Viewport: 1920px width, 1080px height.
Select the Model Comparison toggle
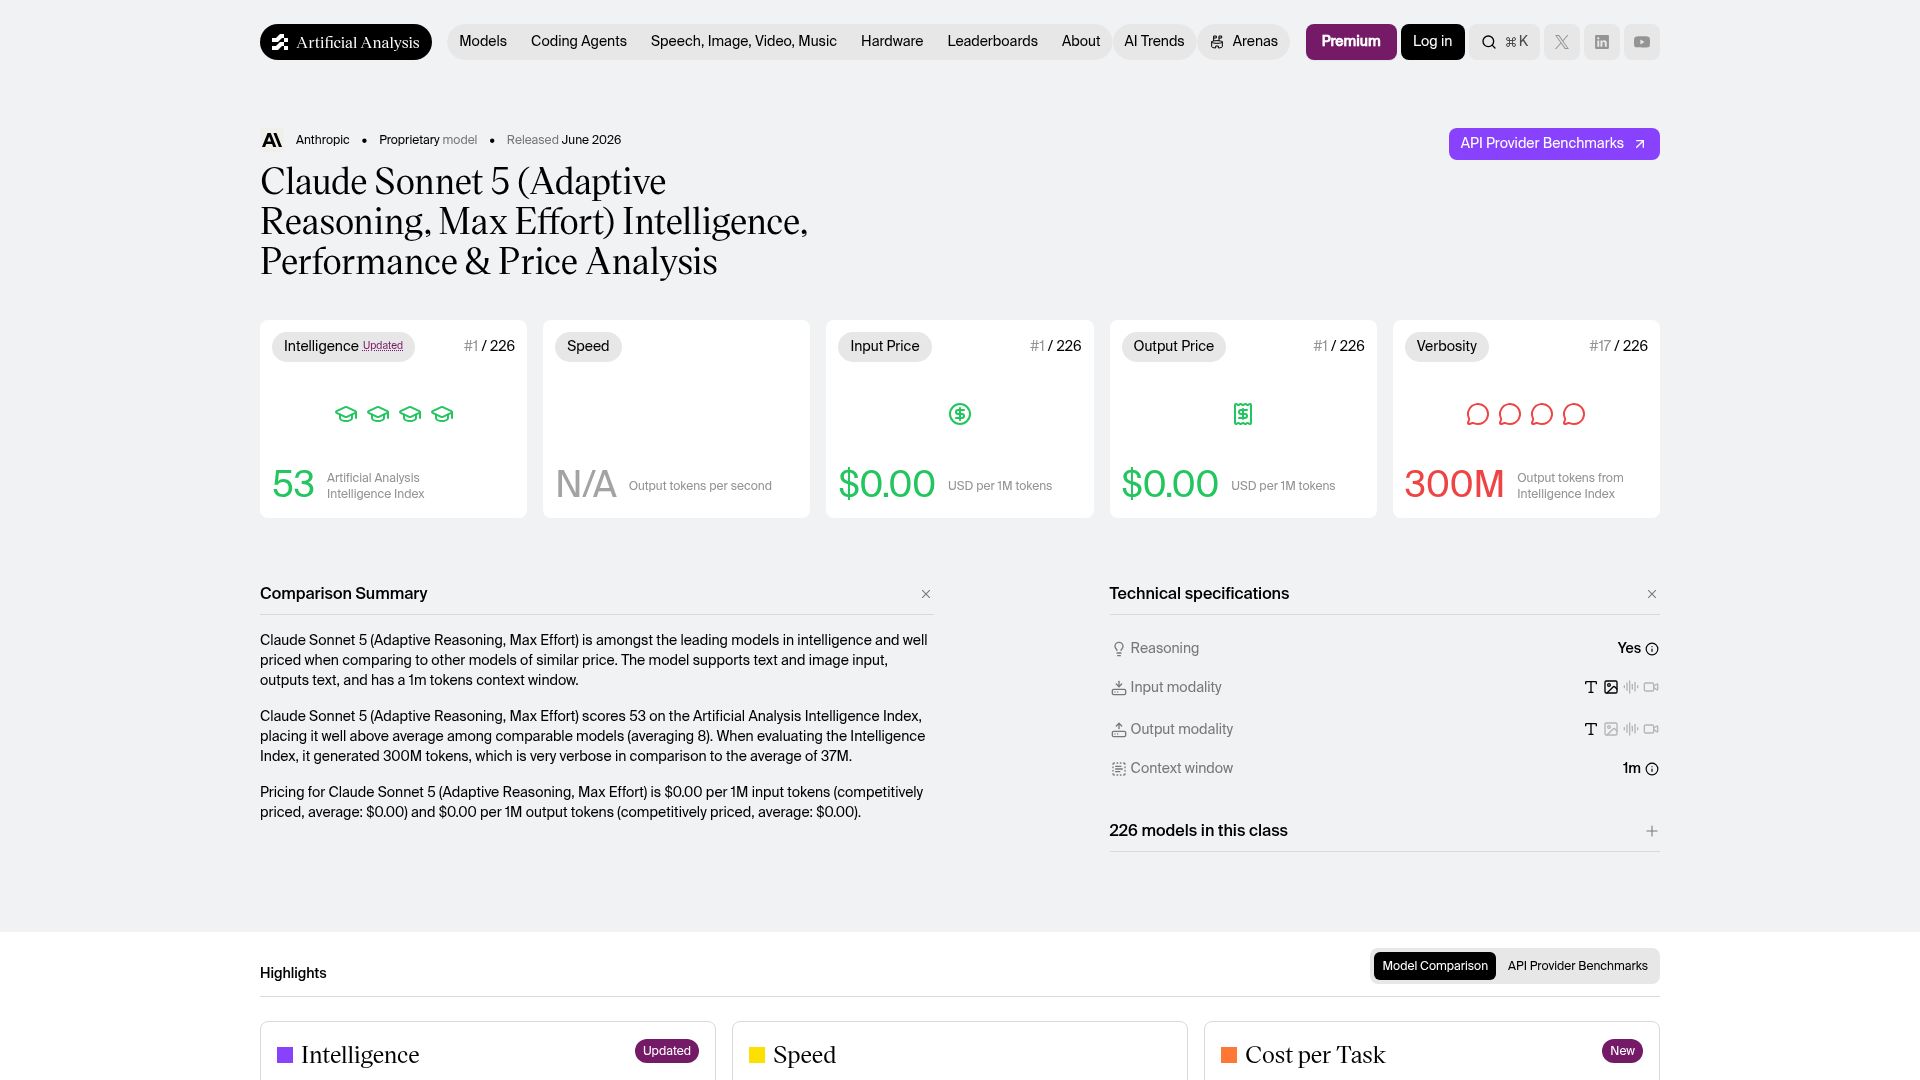coord(1435,966)
